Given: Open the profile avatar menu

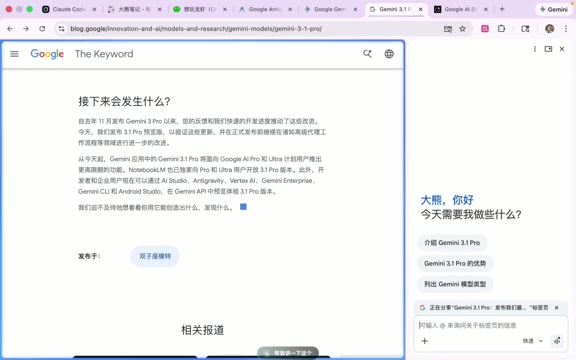Looking at the screenshot, I should 550,29.
